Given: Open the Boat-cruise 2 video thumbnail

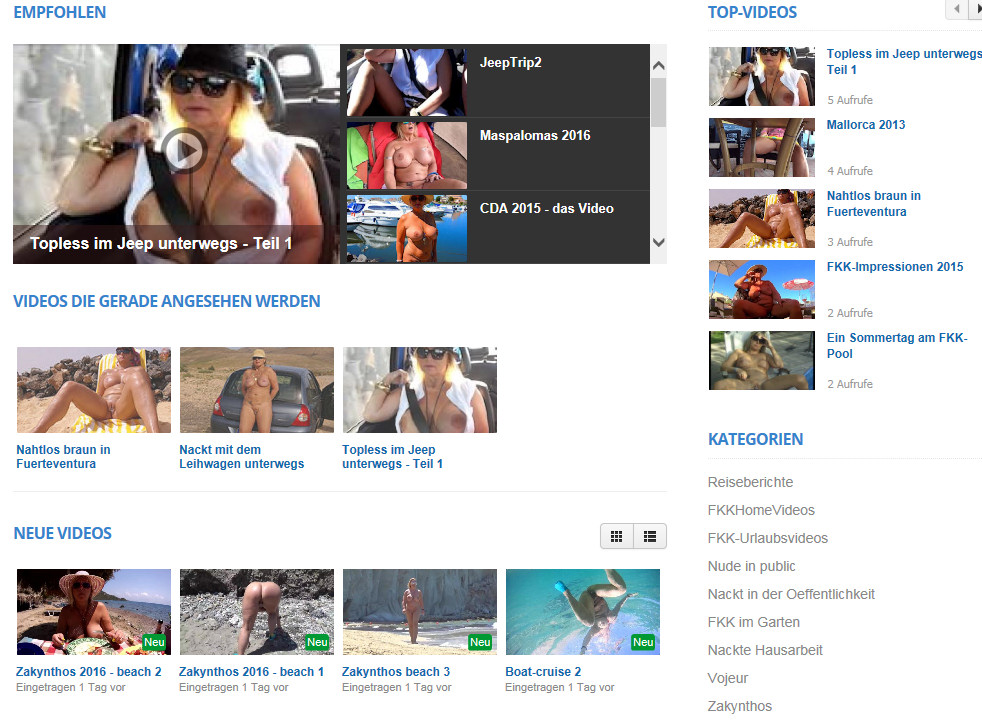Looking at the screenshot, I should pos(582,611).
